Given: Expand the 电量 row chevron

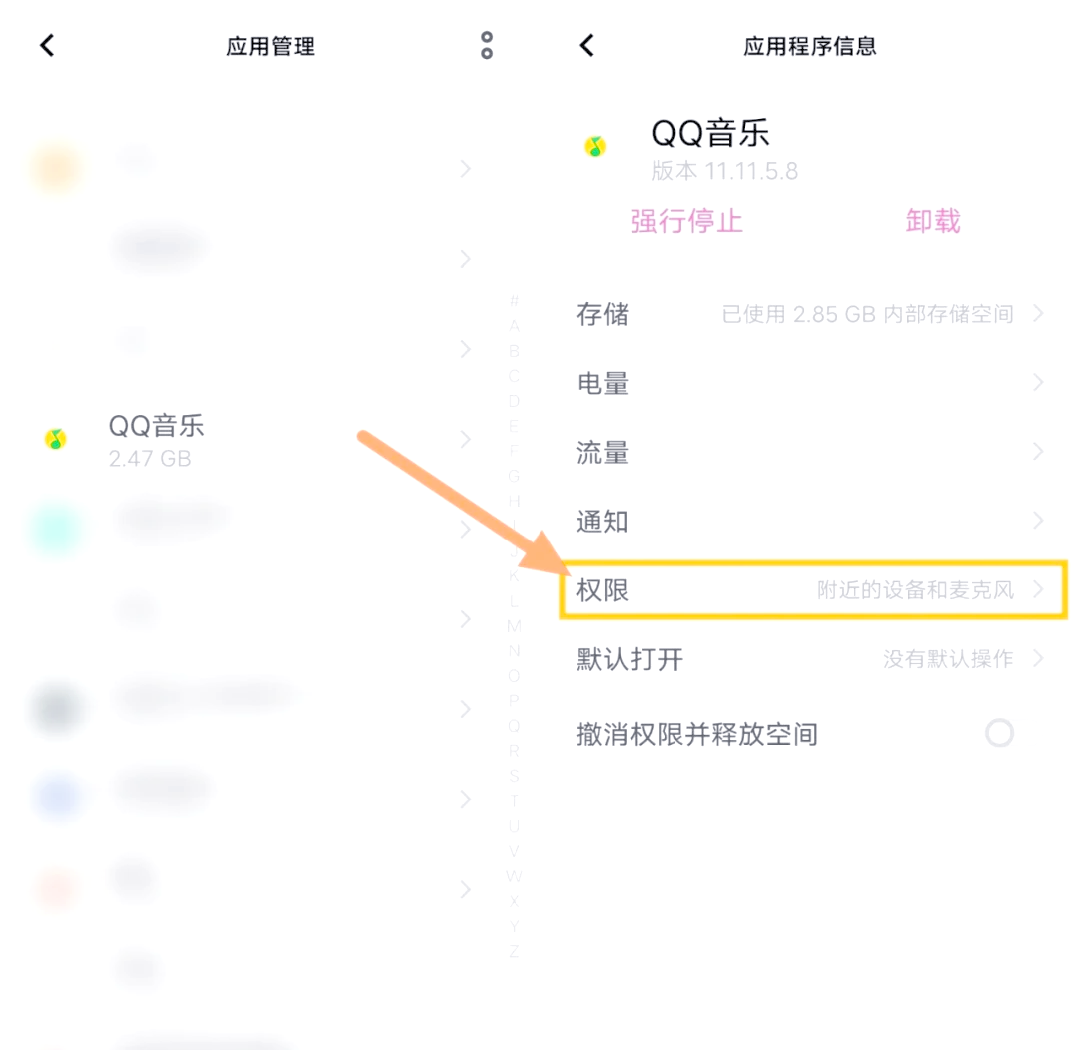Looking at the screenshot, I should 1038,383.
